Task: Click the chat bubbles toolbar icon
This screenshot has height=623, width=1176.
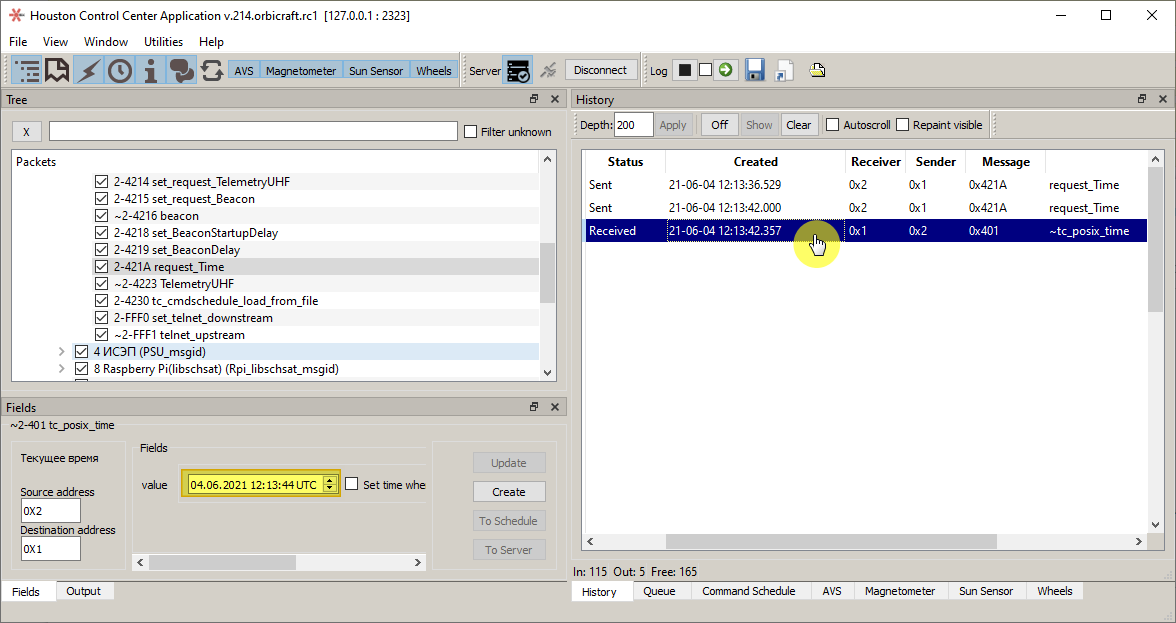Action: [181, 70]
